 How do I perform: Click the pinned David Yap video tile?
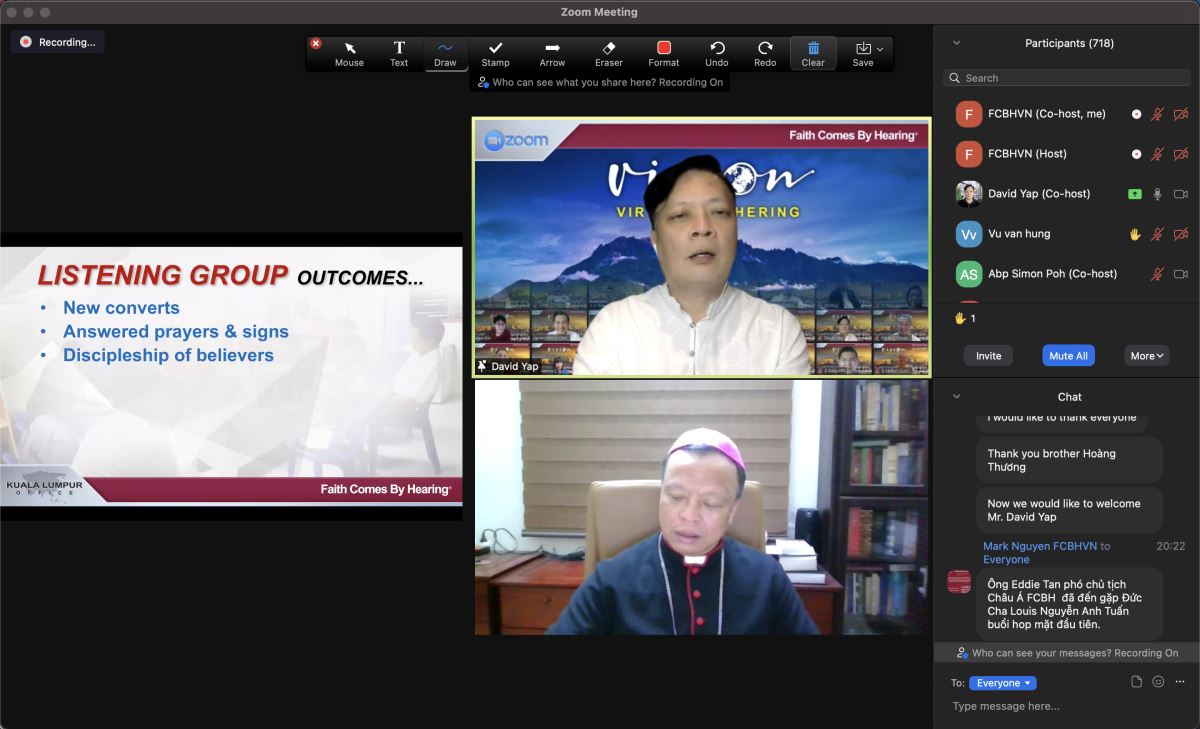pyautogui.click(x=702, y=247)
